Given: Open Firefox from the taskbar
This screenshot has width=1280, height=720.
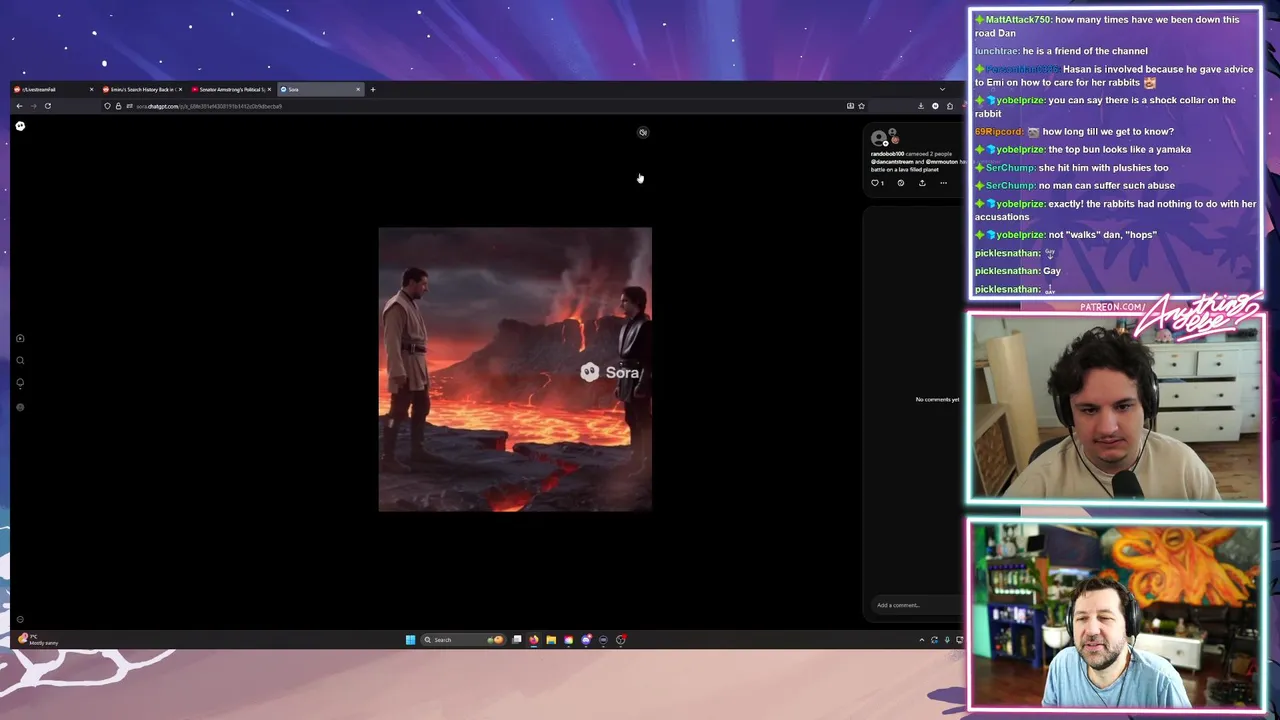Looking at the screenshot, I should click(534, 640).
